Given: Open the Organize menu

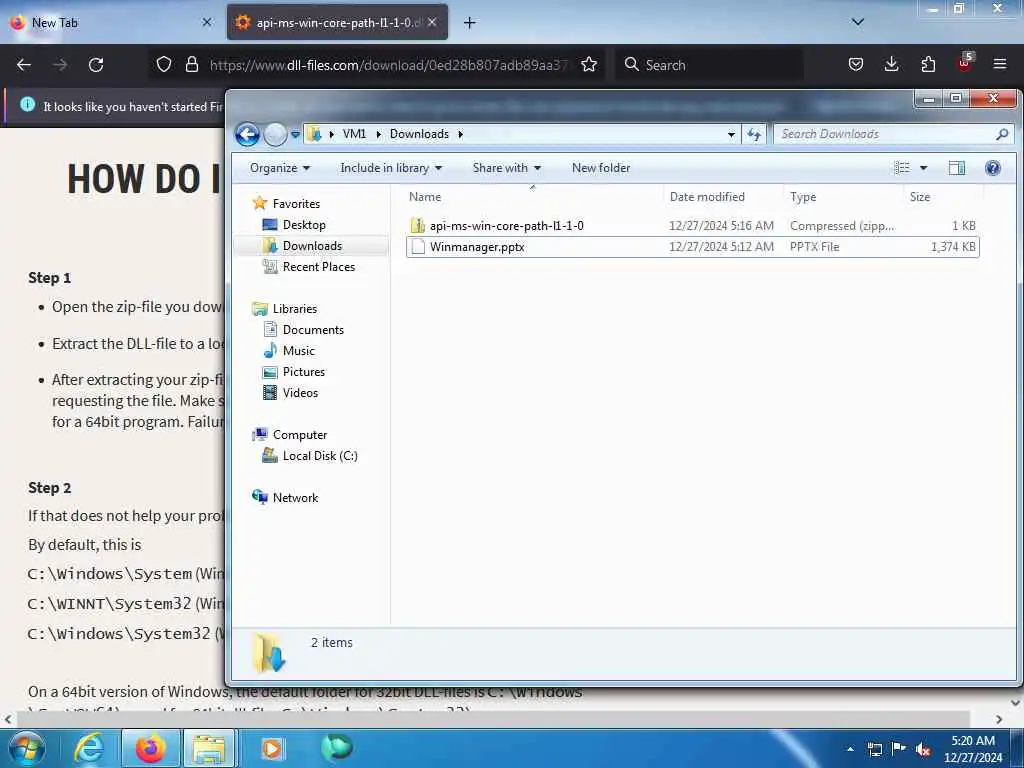Looking at the screenshot, I should (x=280, y=168).
